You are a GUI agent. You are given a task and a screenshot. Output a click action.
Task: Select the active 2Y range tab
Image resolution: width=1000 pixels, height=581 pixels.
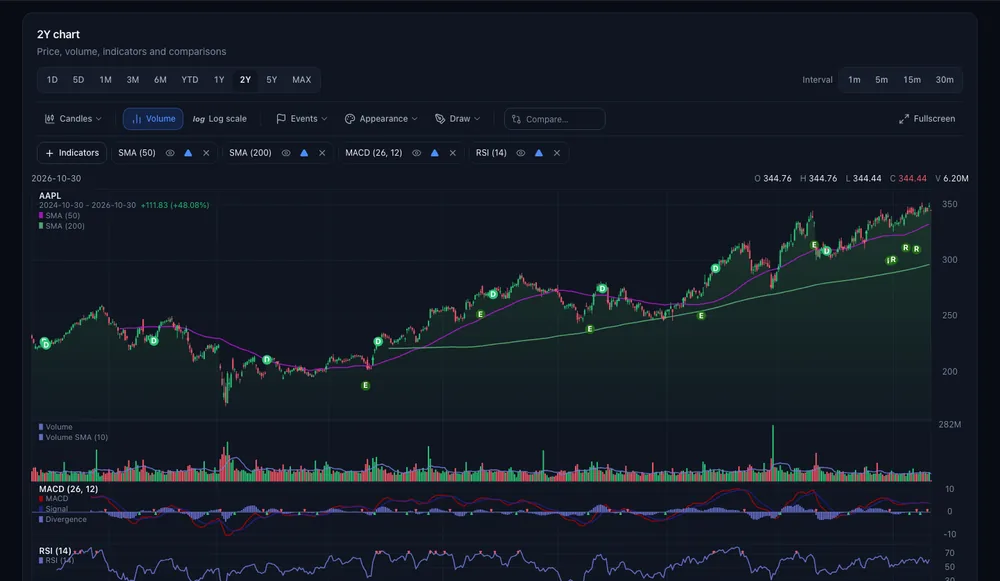(246, 80)
